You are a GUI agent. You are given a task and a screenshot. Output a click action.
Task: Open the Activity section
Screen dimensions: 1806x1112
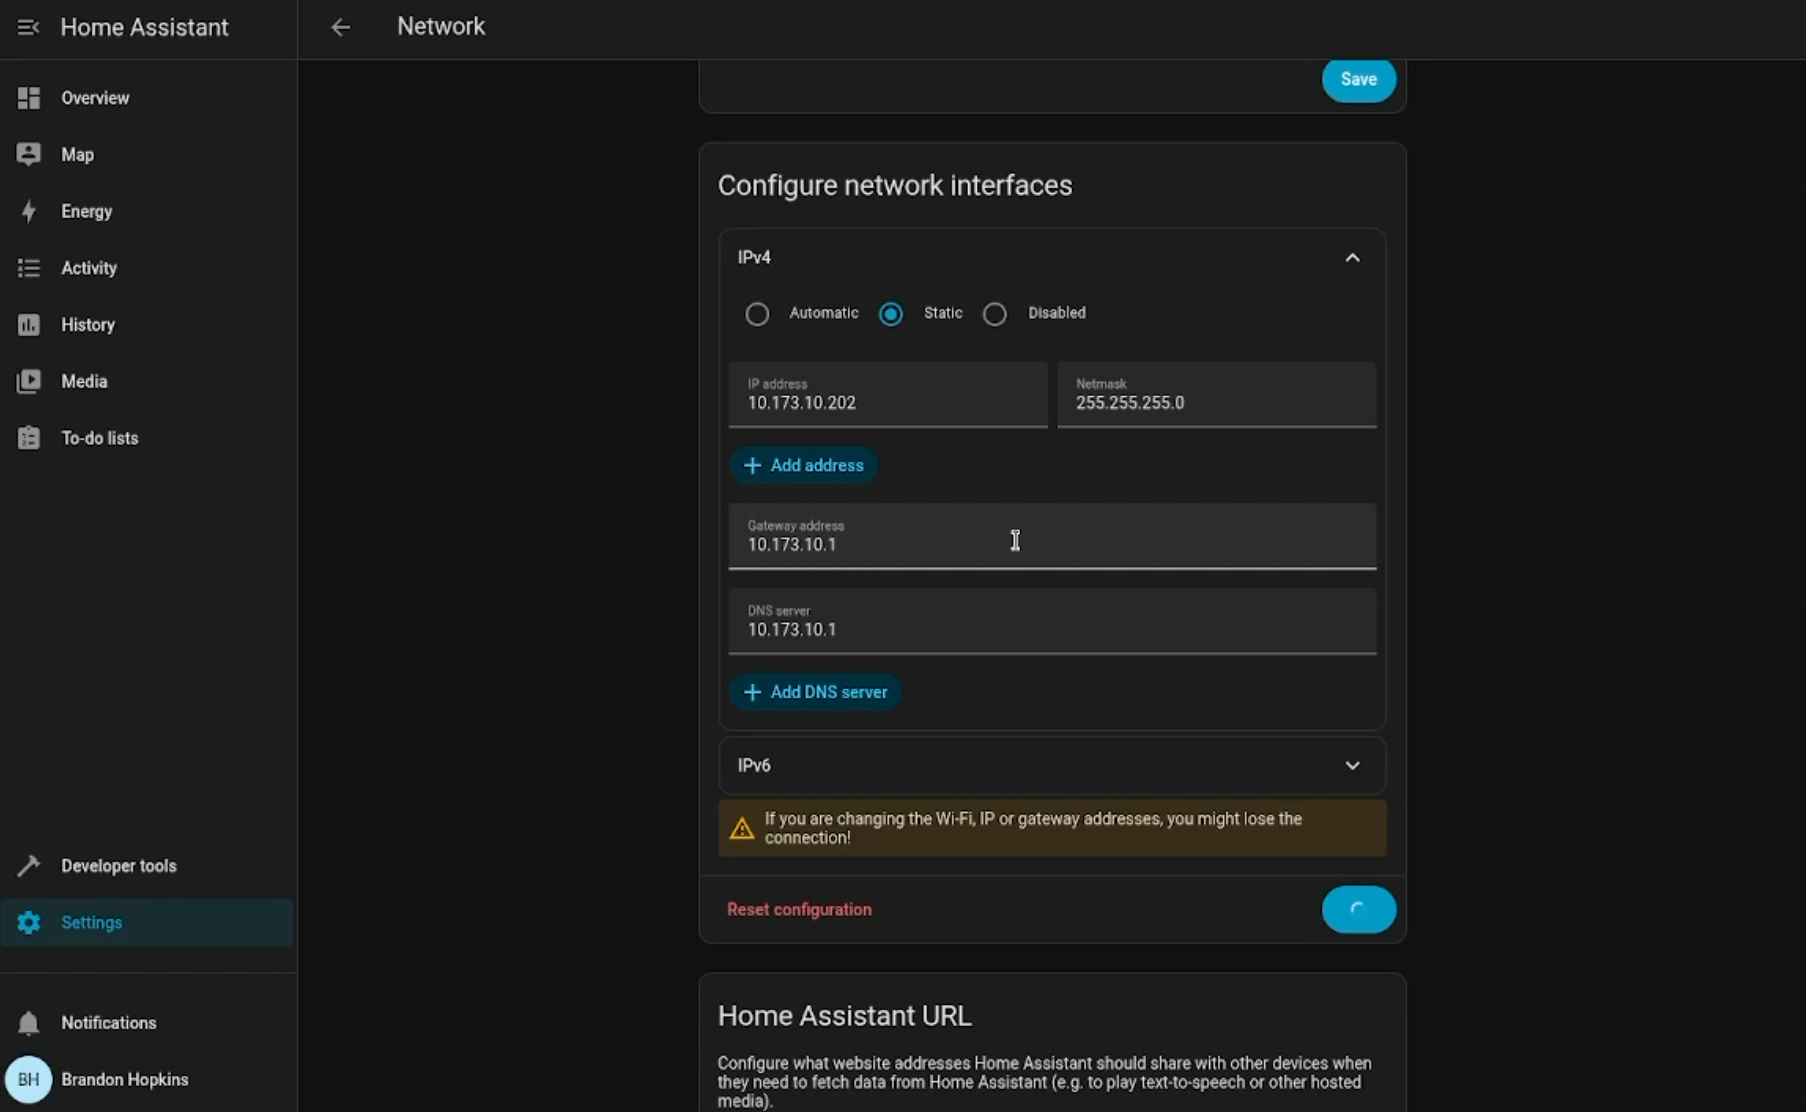pos(88,268)
